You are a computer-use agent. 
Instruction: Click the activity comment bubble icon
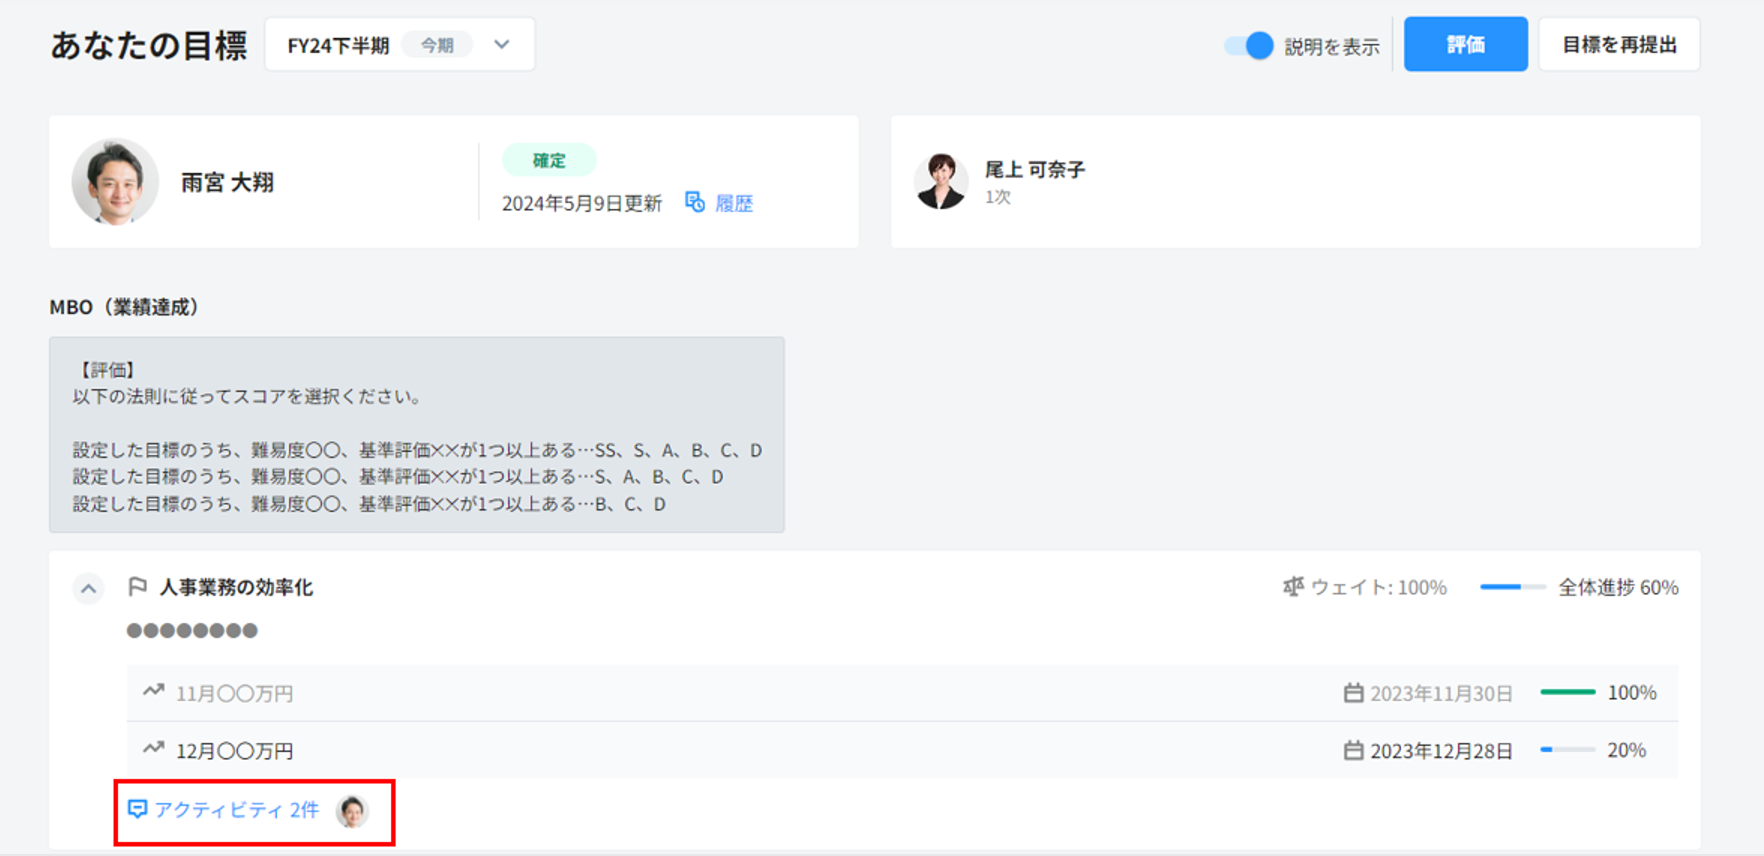click(x=138, y=809)
